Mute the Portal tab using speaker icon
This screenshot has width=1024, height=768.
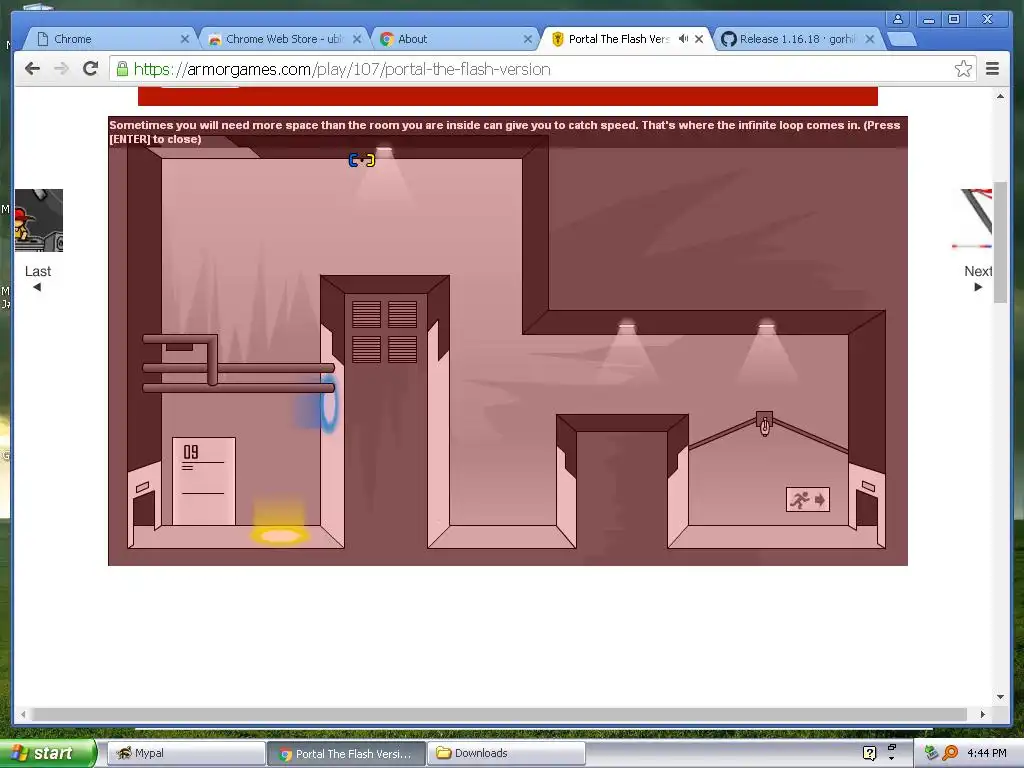682,39
